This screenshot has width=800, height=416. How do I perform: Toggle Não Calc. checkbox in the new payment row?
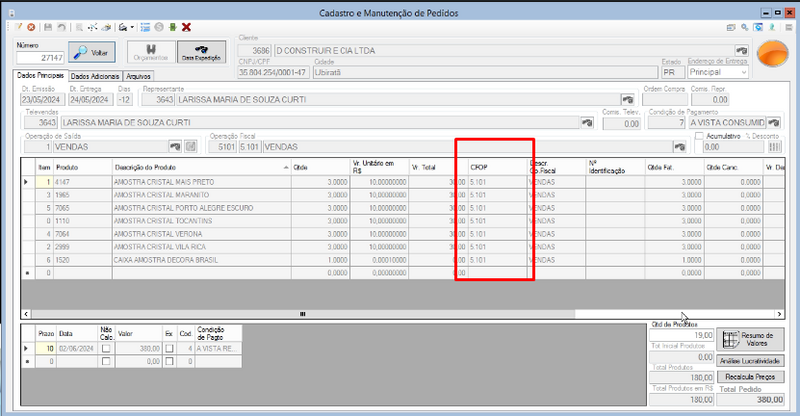click(106, 361)
